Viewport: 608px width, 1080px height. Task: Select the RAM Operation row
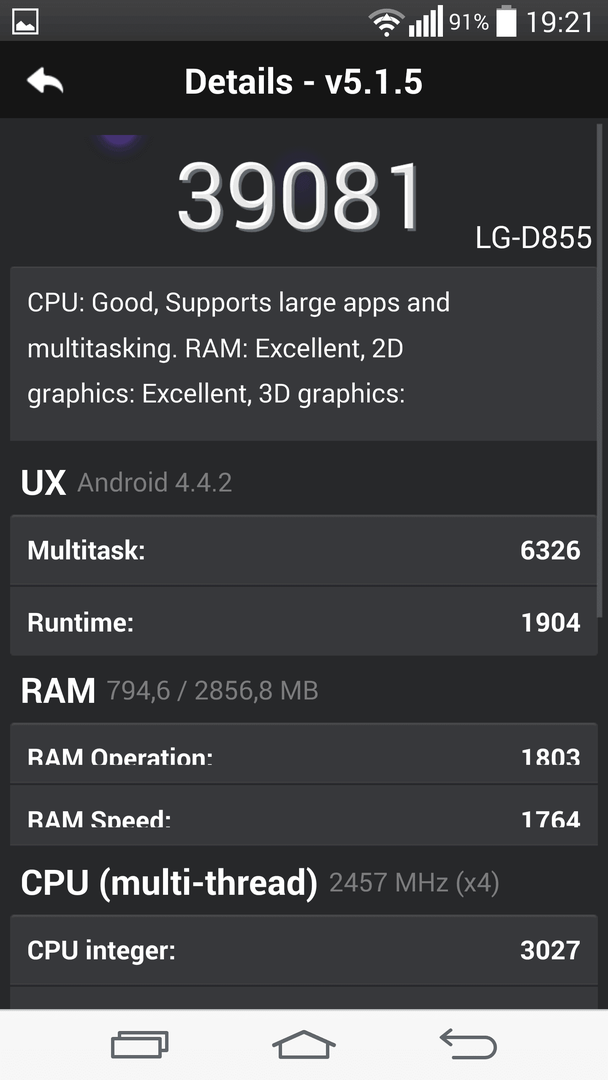(304, 754)
